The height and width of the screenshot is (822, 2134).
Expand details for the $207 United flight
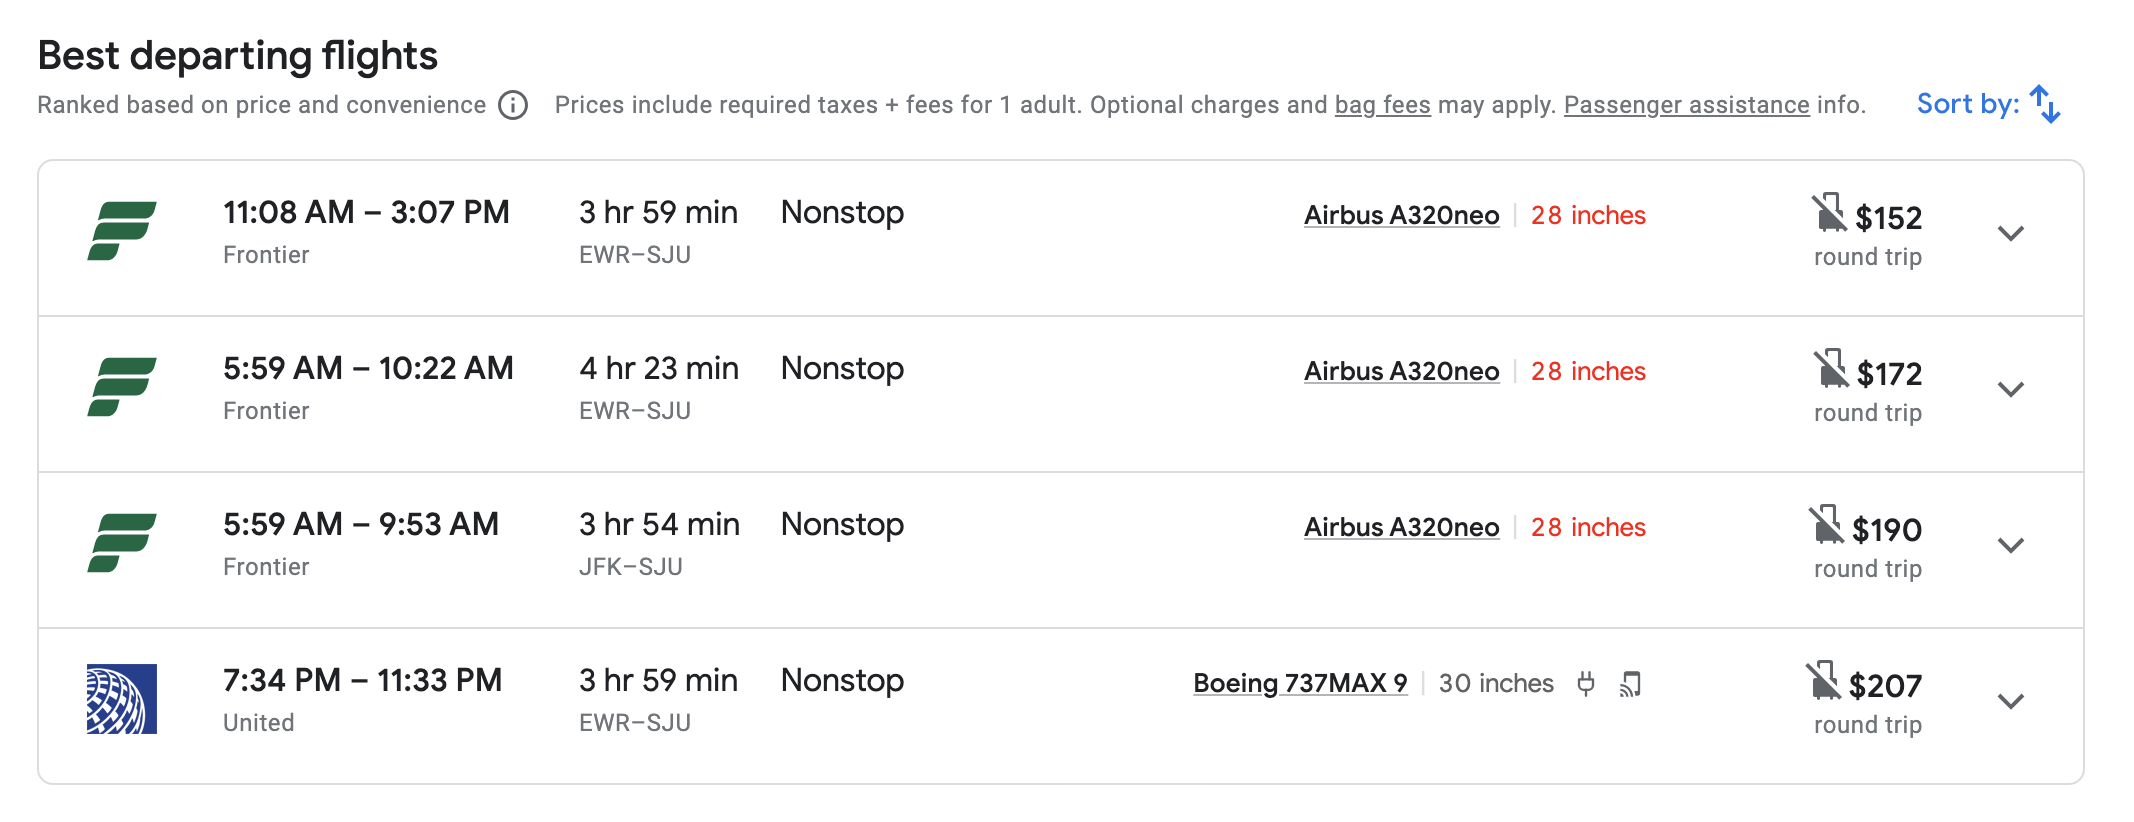(2009, 703)
